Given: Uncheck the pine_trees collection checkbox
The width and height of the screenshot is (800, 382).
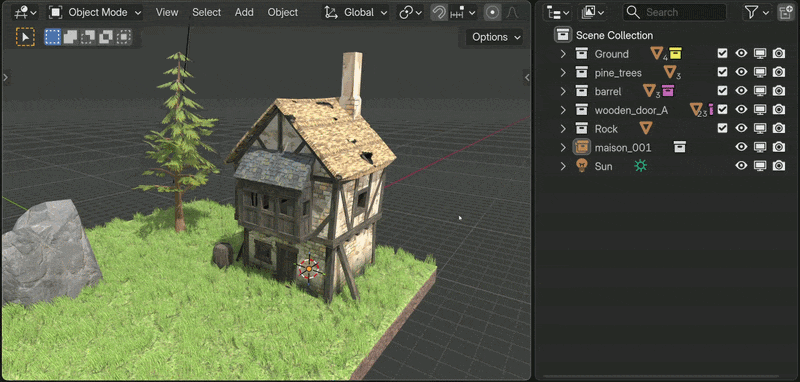Looking at the screenshot, I should [x=722, y=72].
